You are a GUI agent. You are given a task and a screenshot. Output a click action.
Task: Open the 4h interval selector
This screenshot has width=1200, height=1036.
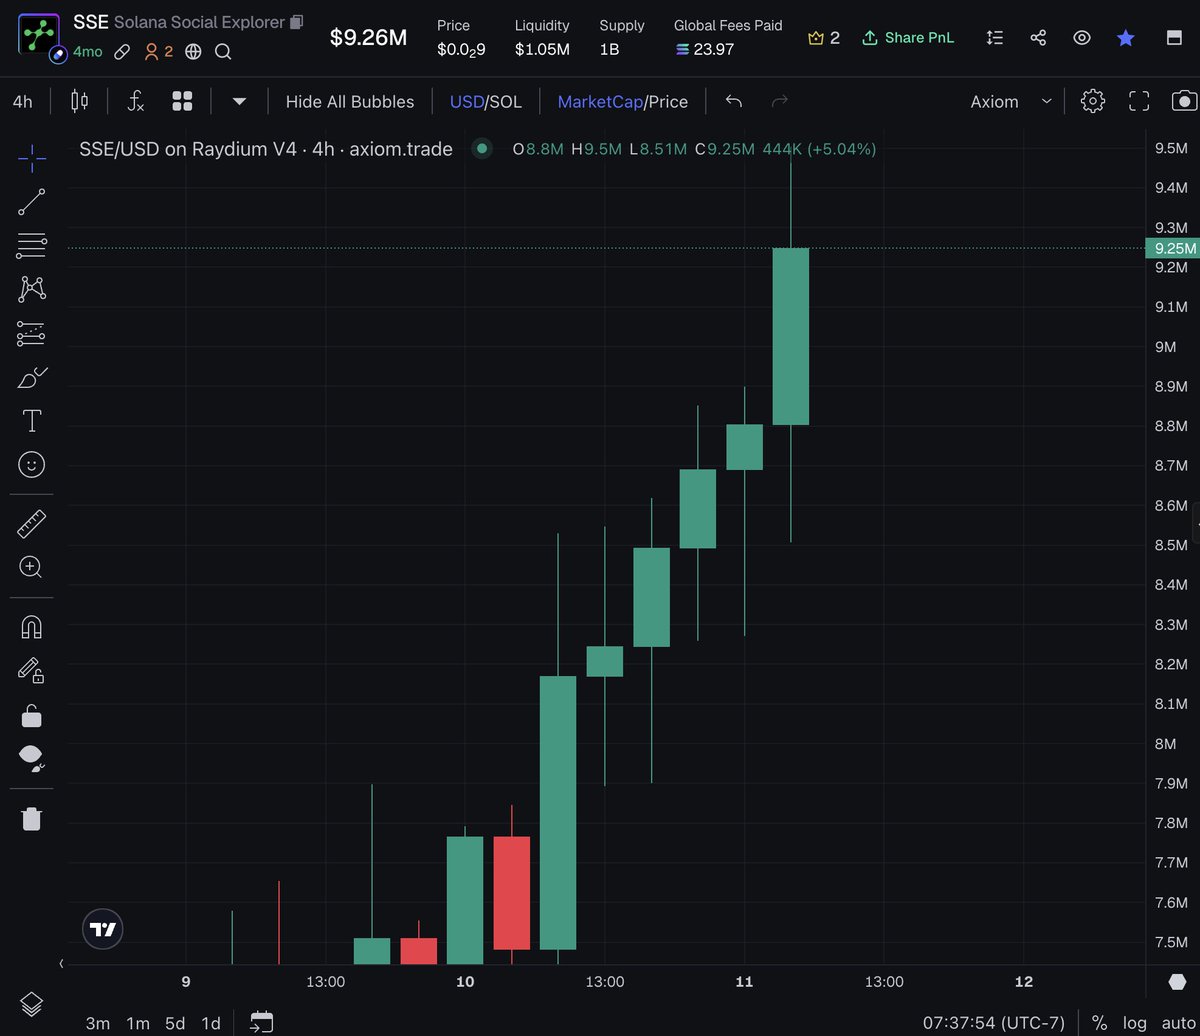click(22, 101)
